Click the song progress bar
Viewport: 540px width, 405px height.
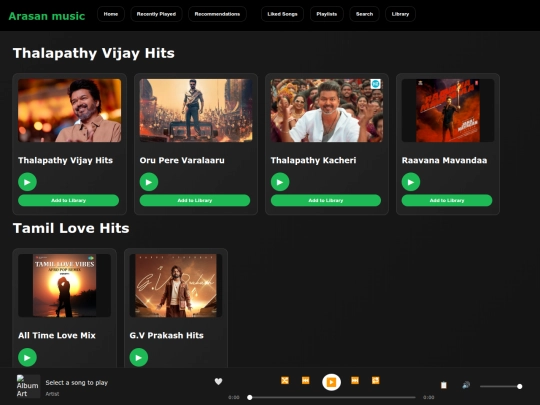click(x=332, y=397)
